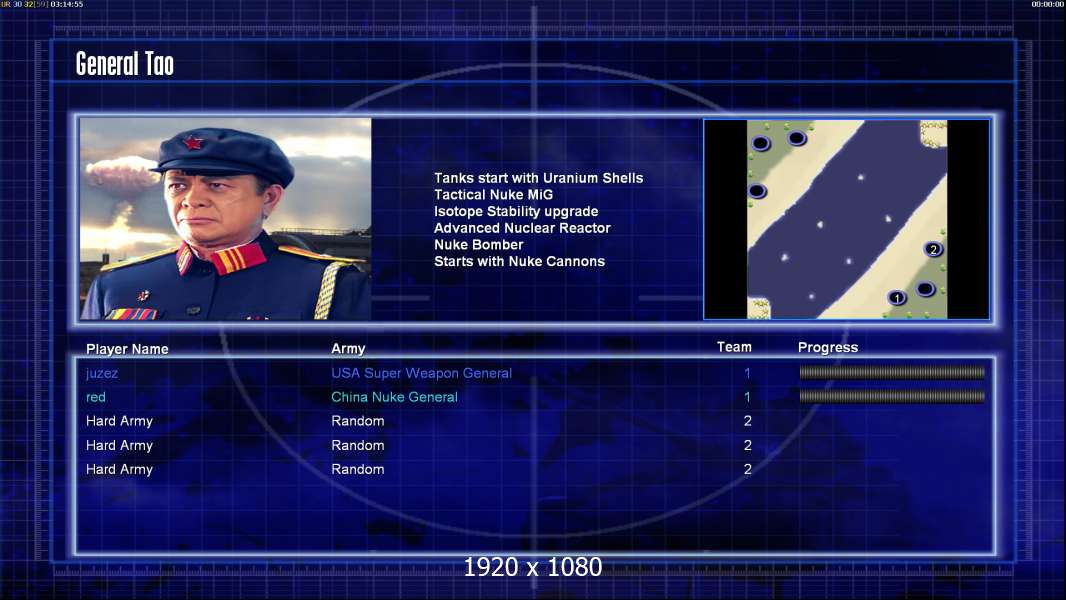Click the map preview thumbnail

[x=846, y=219]
